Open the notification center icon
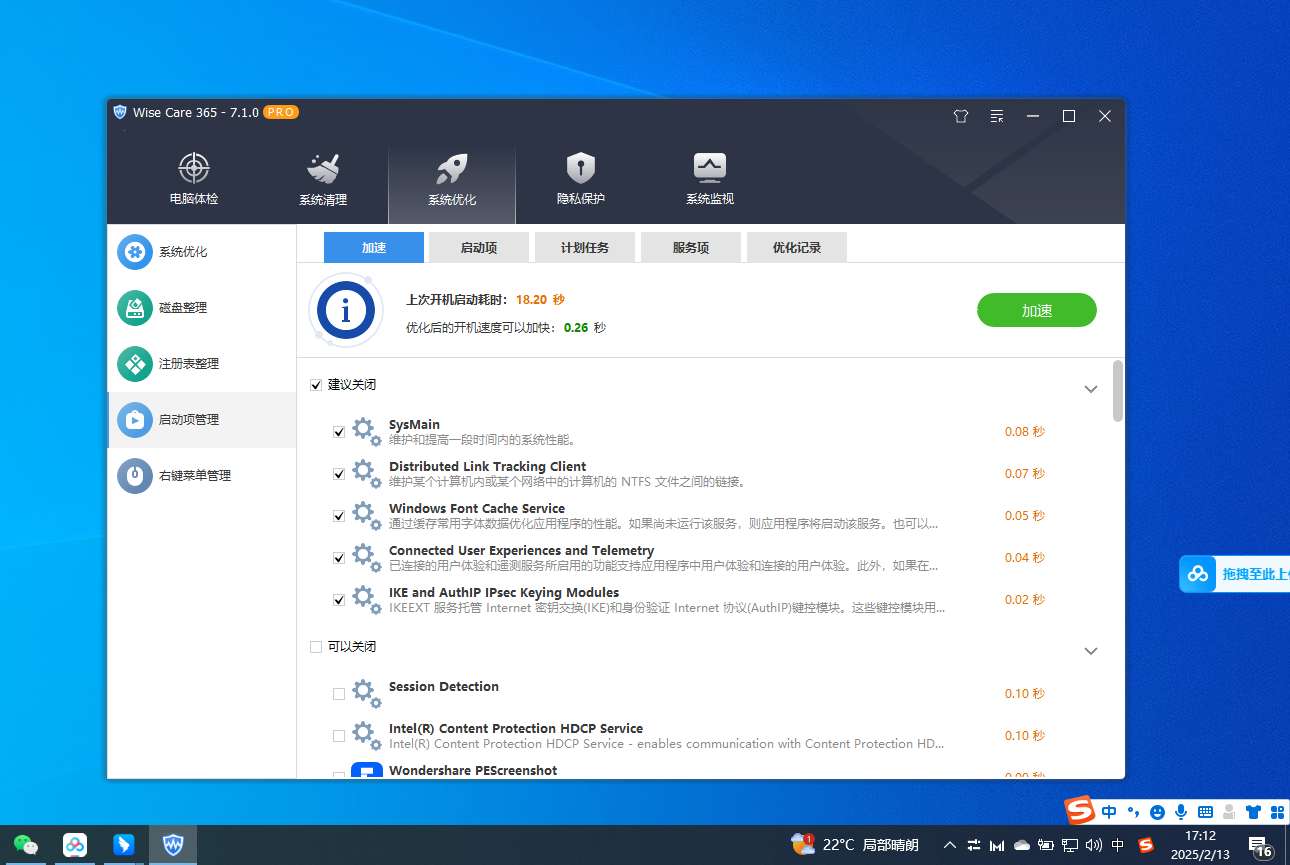 pyautogui.click(x=1260, y=846)
